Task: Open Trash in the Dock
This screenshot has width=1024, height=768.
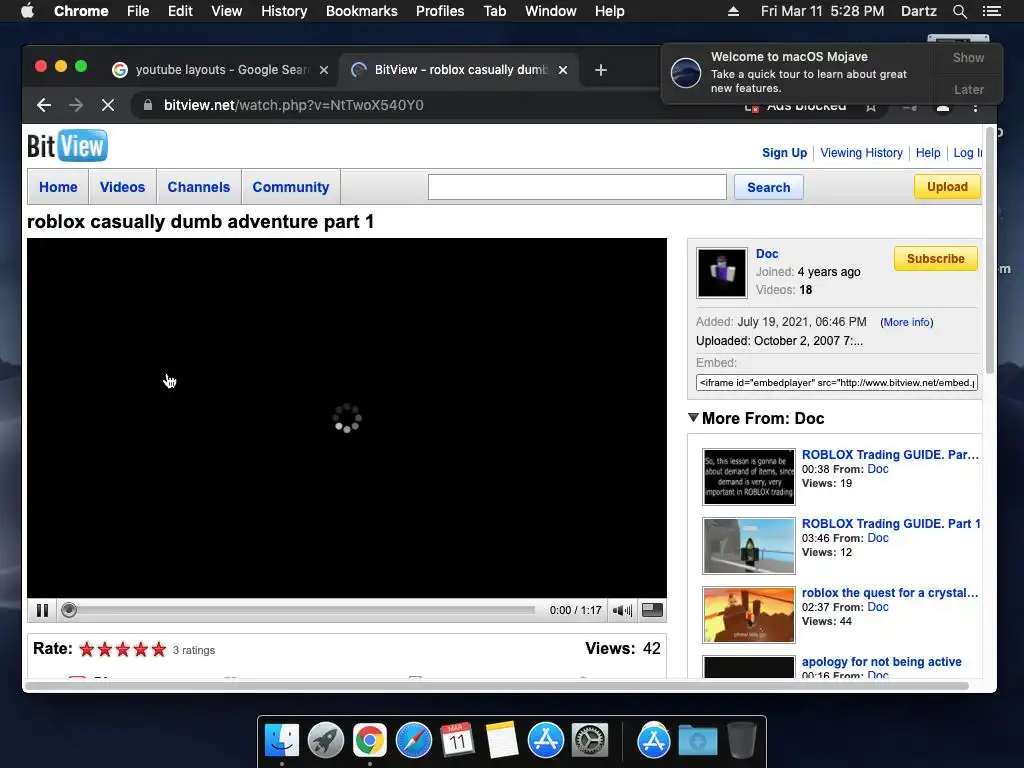Action: (742, 741)
